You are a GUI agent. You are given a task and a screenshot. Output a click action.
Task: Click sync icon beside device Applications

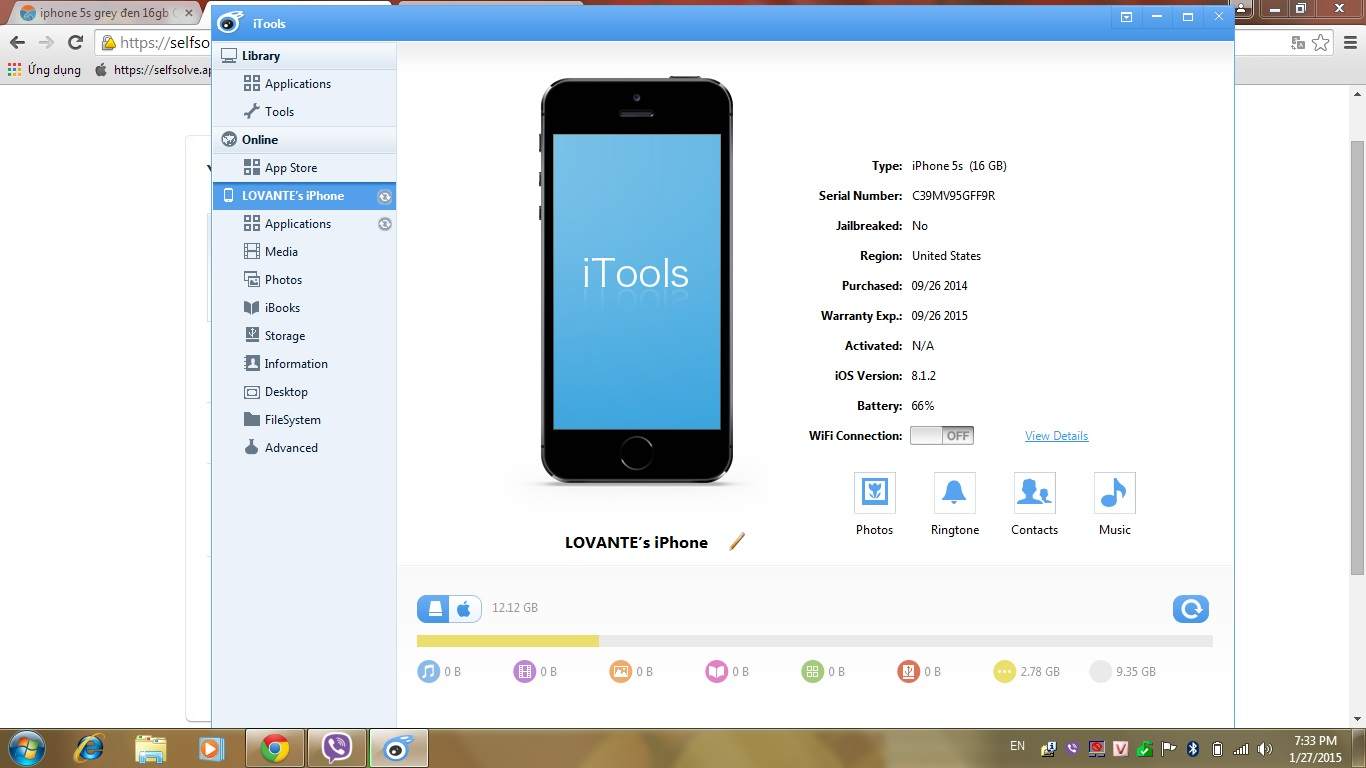pos(384,224)
